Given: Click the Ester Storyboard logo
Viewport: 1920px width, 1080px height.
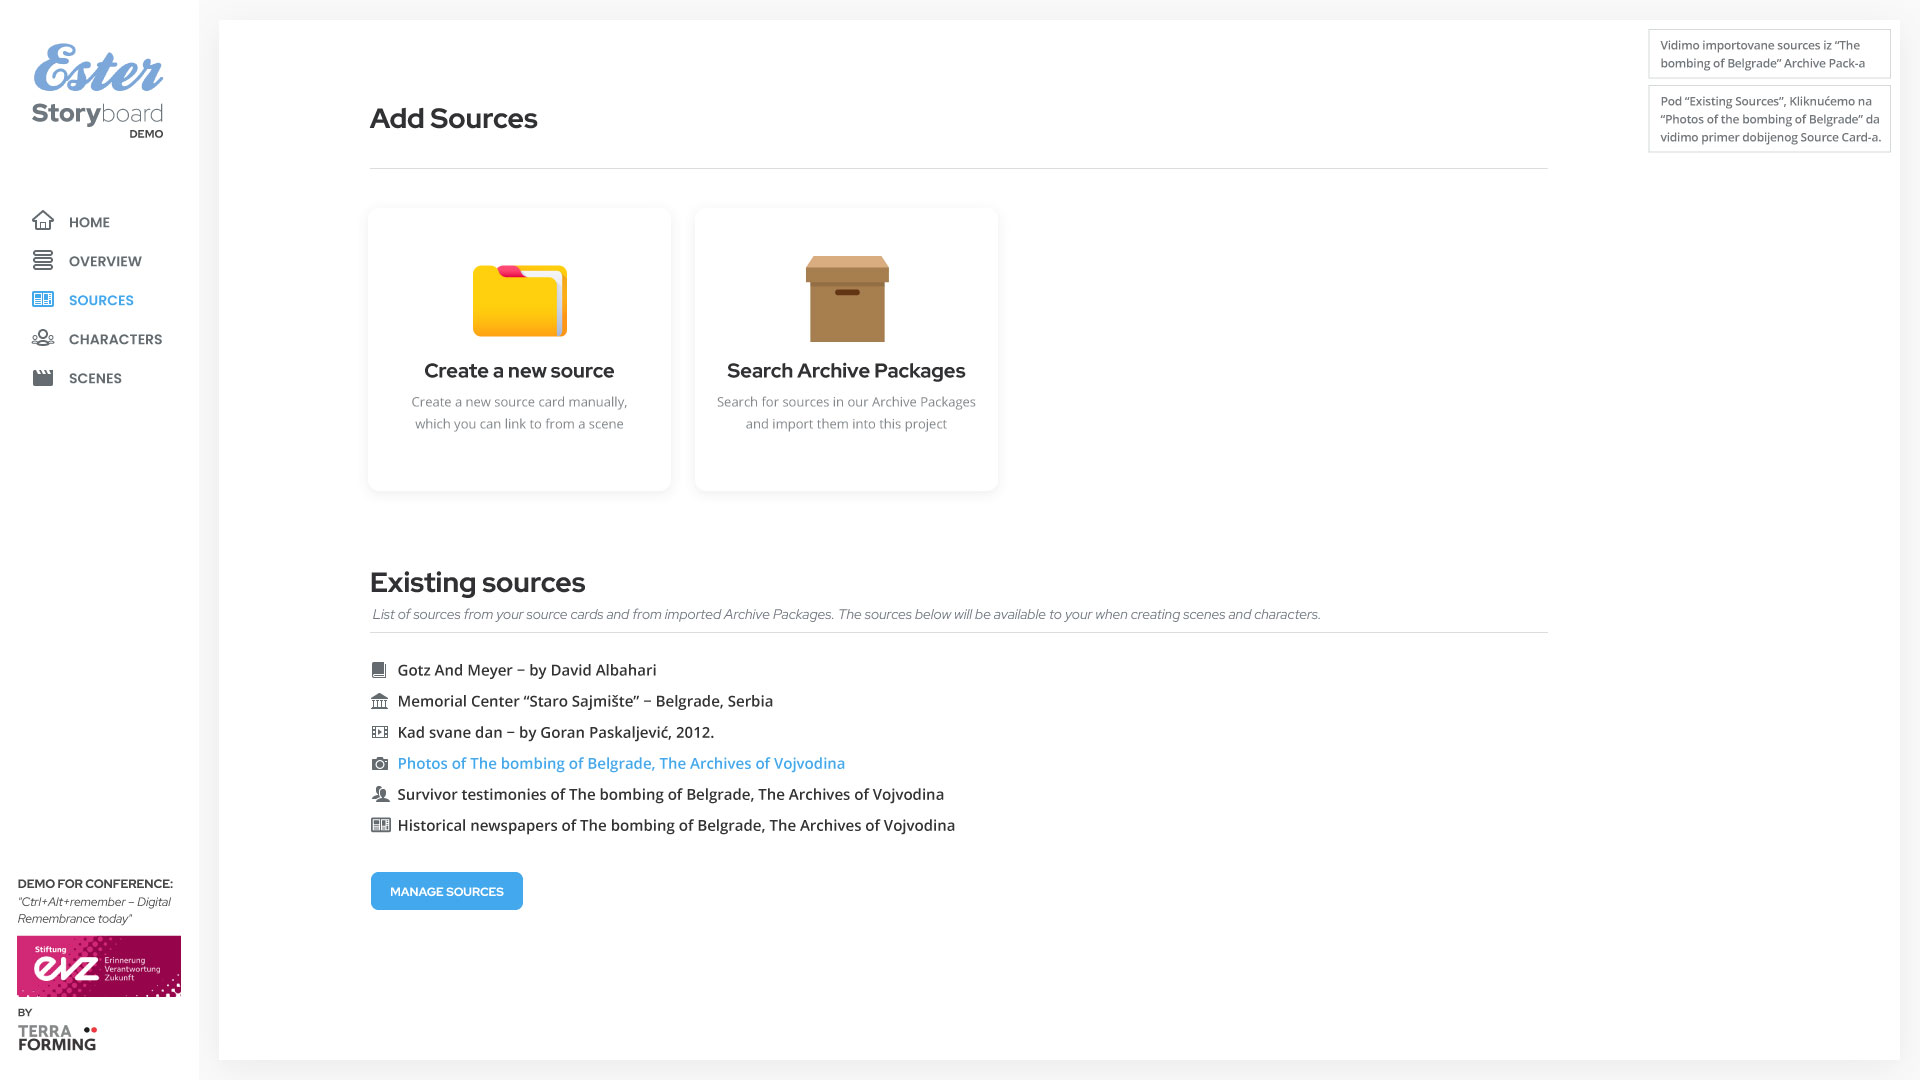Looking at the screenshot, I should [x=98, y=90].
